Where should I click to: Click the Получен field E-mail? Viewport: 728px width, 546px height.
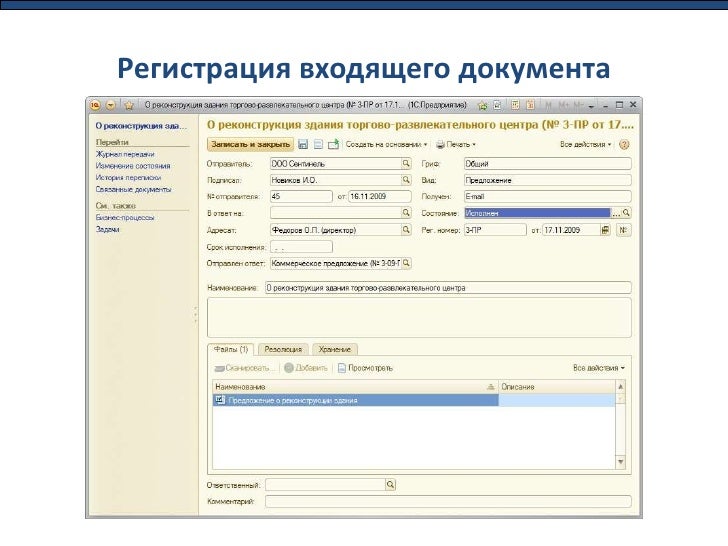tap(547, 196)
